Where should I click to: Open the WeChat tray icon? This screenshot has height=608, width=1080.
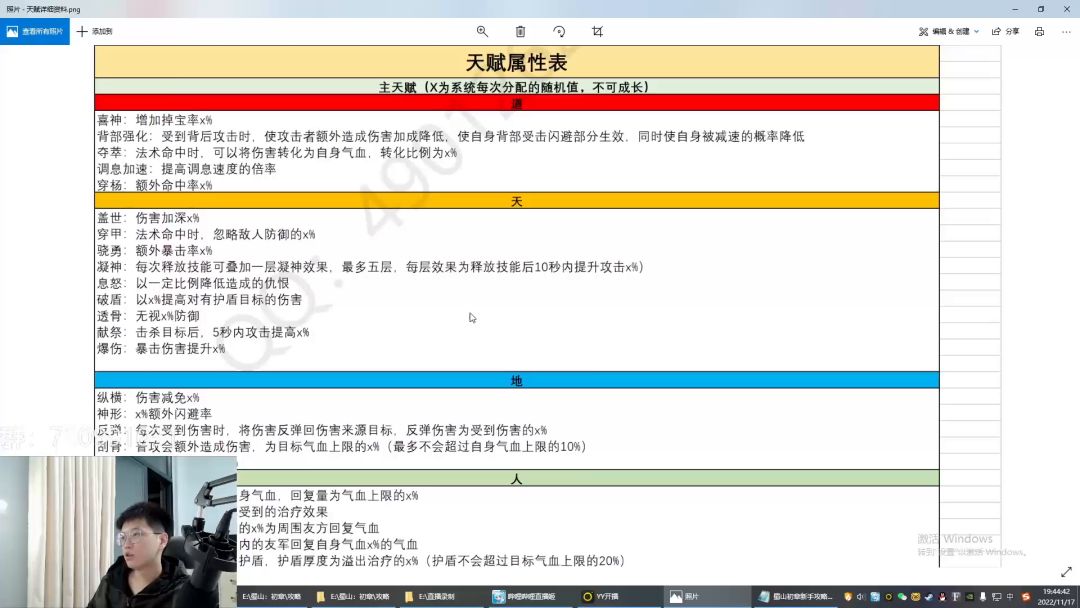[x=903, y=597]
